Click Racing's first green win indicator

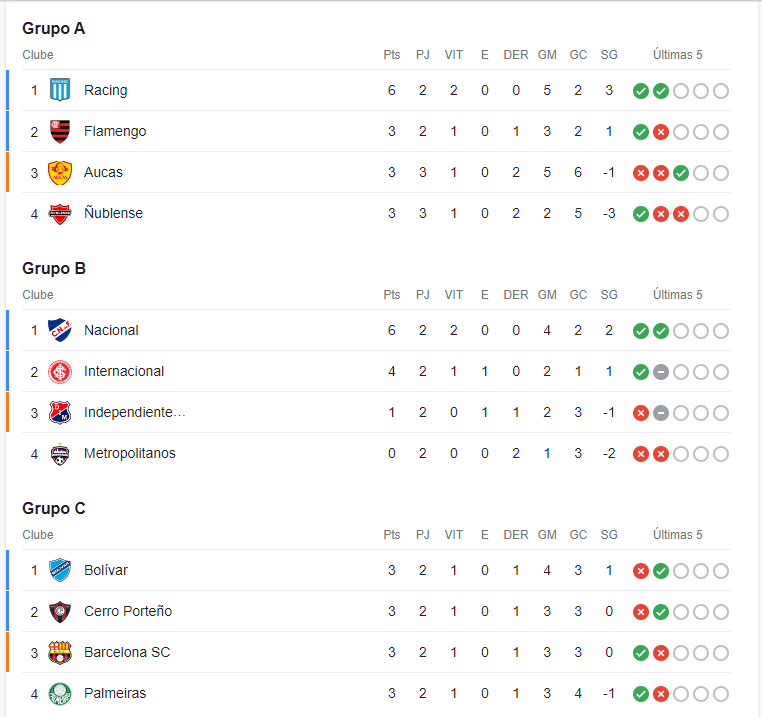(x=641, y=91)
